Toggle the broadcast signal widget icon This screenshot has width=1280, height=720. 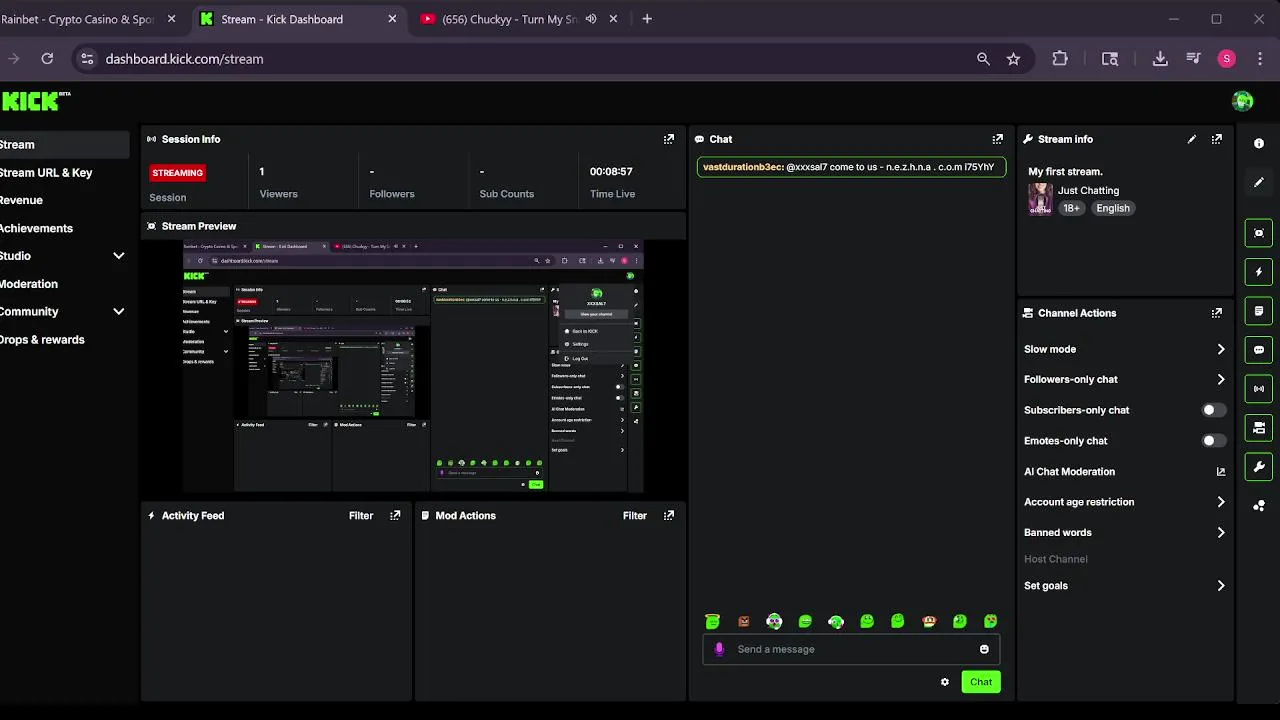1259,389
